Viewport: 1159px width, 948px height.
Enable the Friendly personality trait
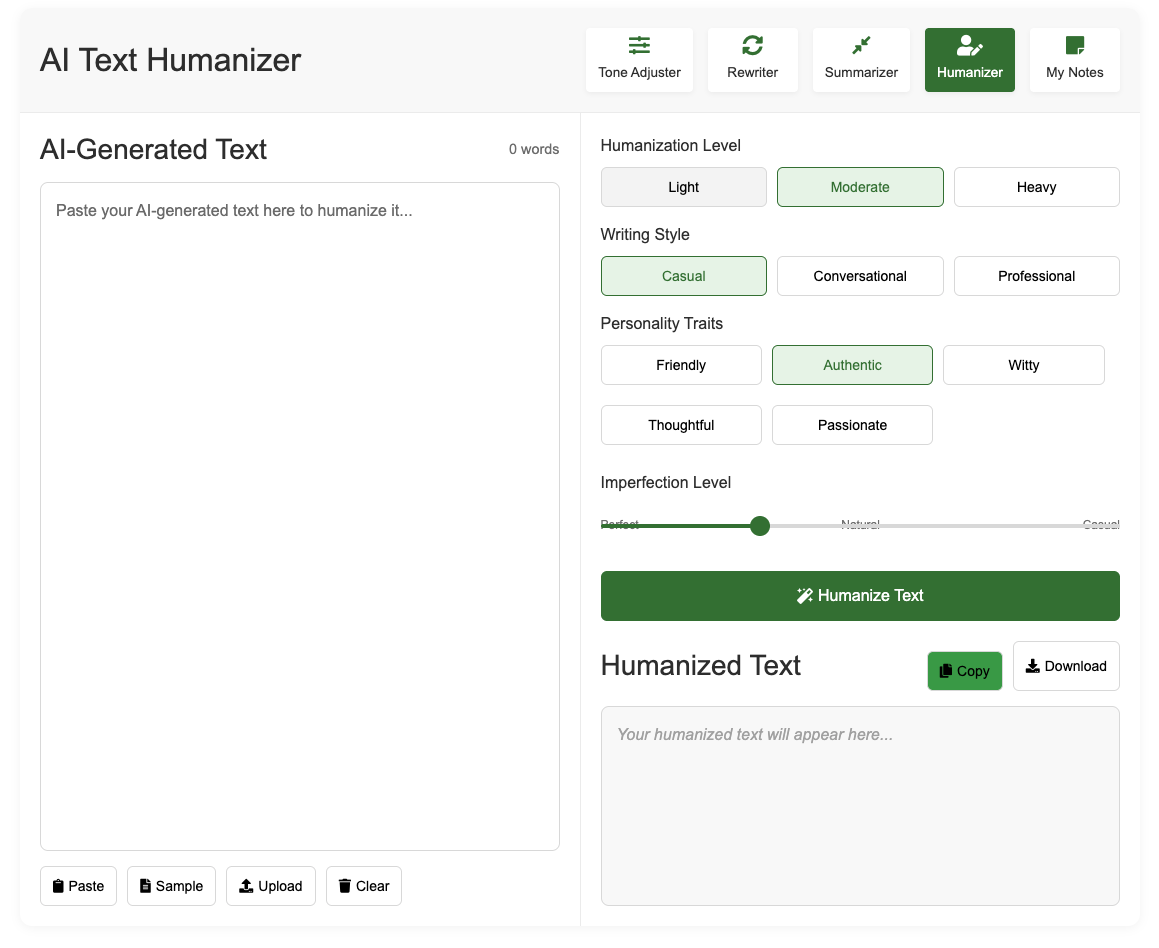tap(682, 365)
